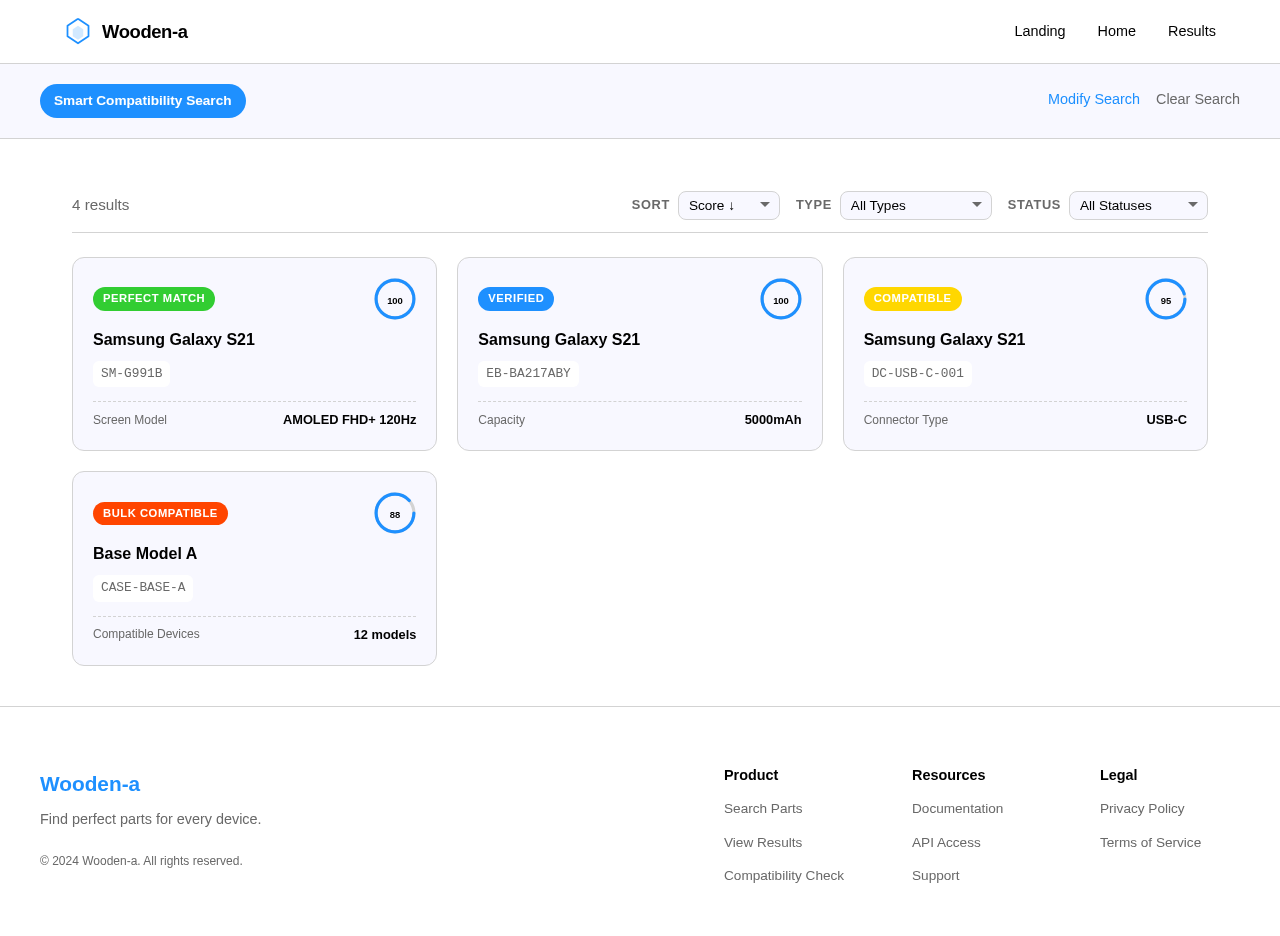Open the Sort by Score dropdown
The image size is (1280, 936).
(729, 205)
